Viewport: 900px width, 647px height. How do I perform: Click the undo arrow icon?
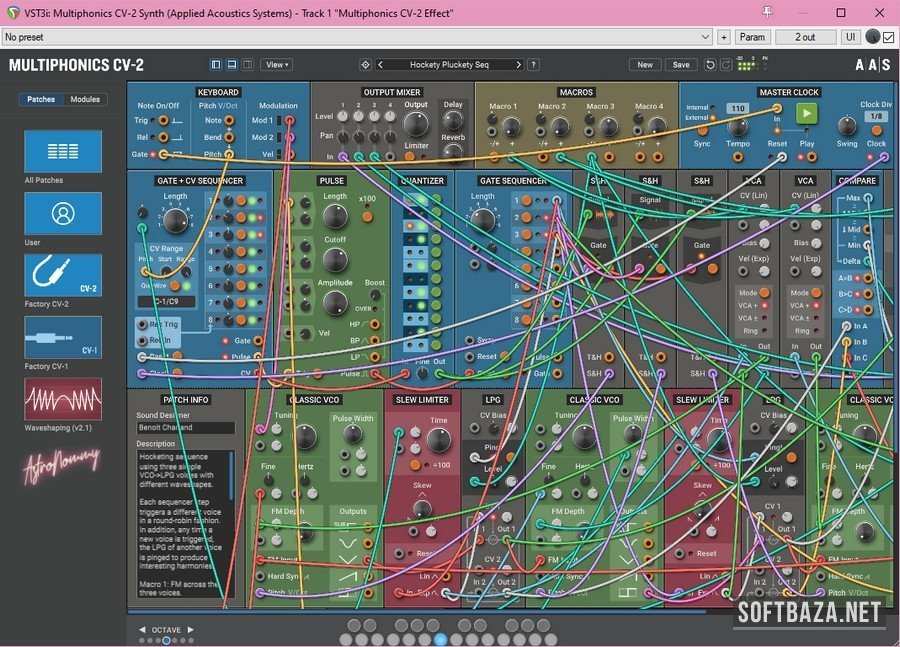point(711,65)
